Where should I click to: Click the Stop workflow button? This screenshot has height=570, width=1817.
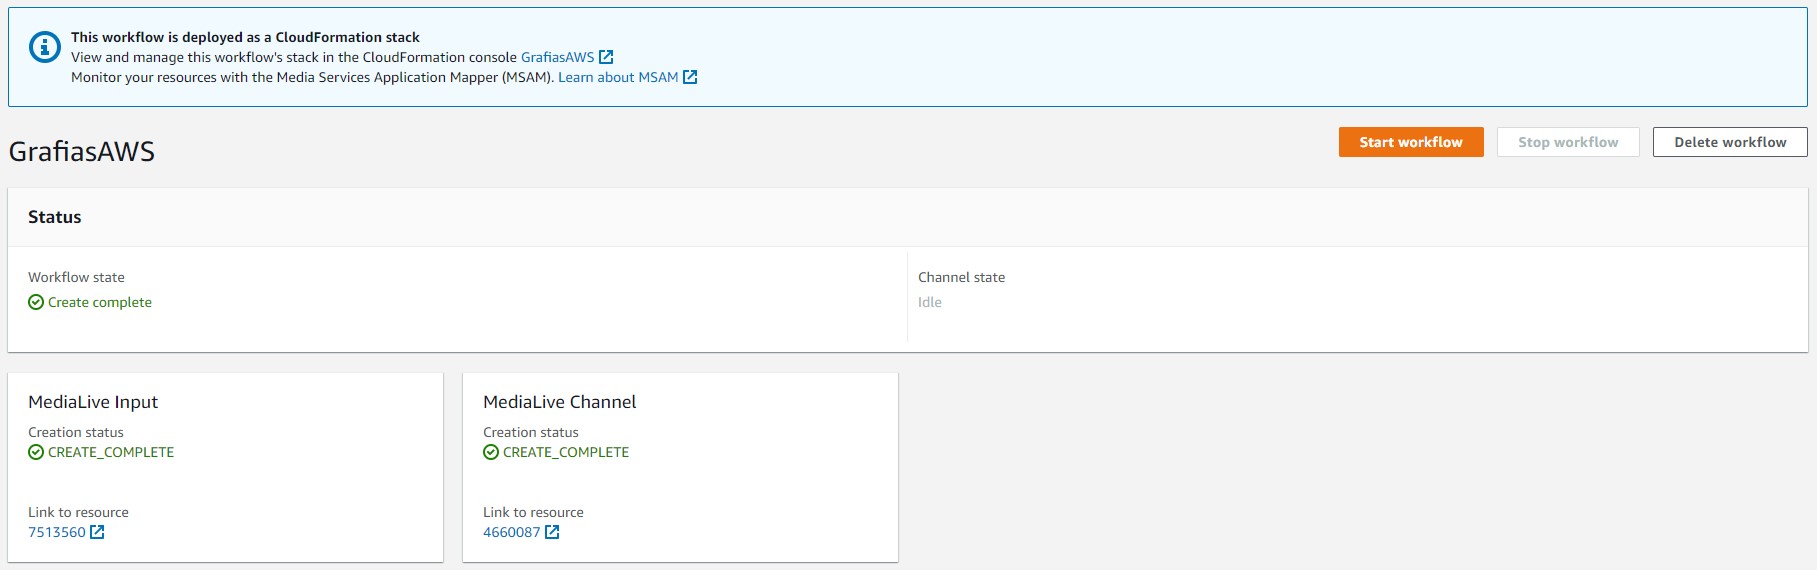coord(1568,142)
